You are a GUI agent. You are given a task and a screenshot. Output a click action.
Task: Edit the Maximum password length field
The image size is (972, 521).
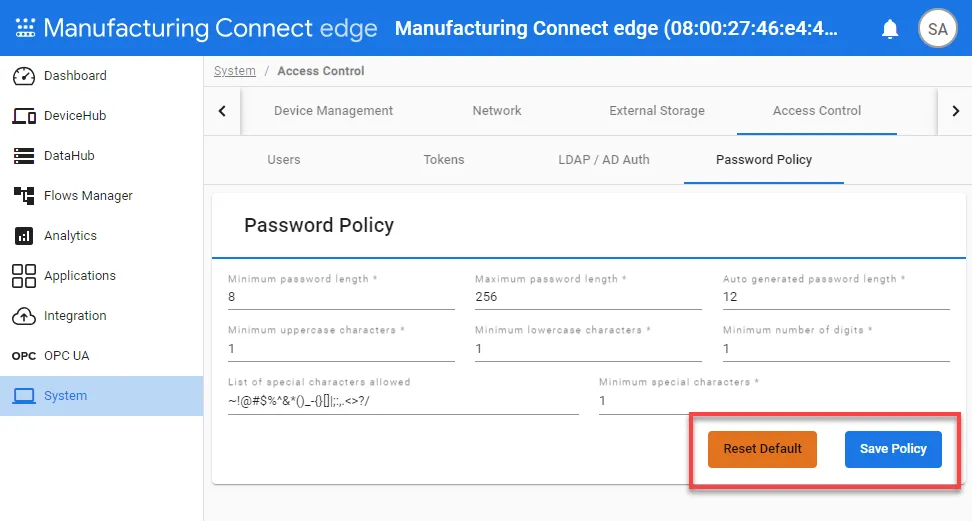pyautogui.click(x=588, y=297)
